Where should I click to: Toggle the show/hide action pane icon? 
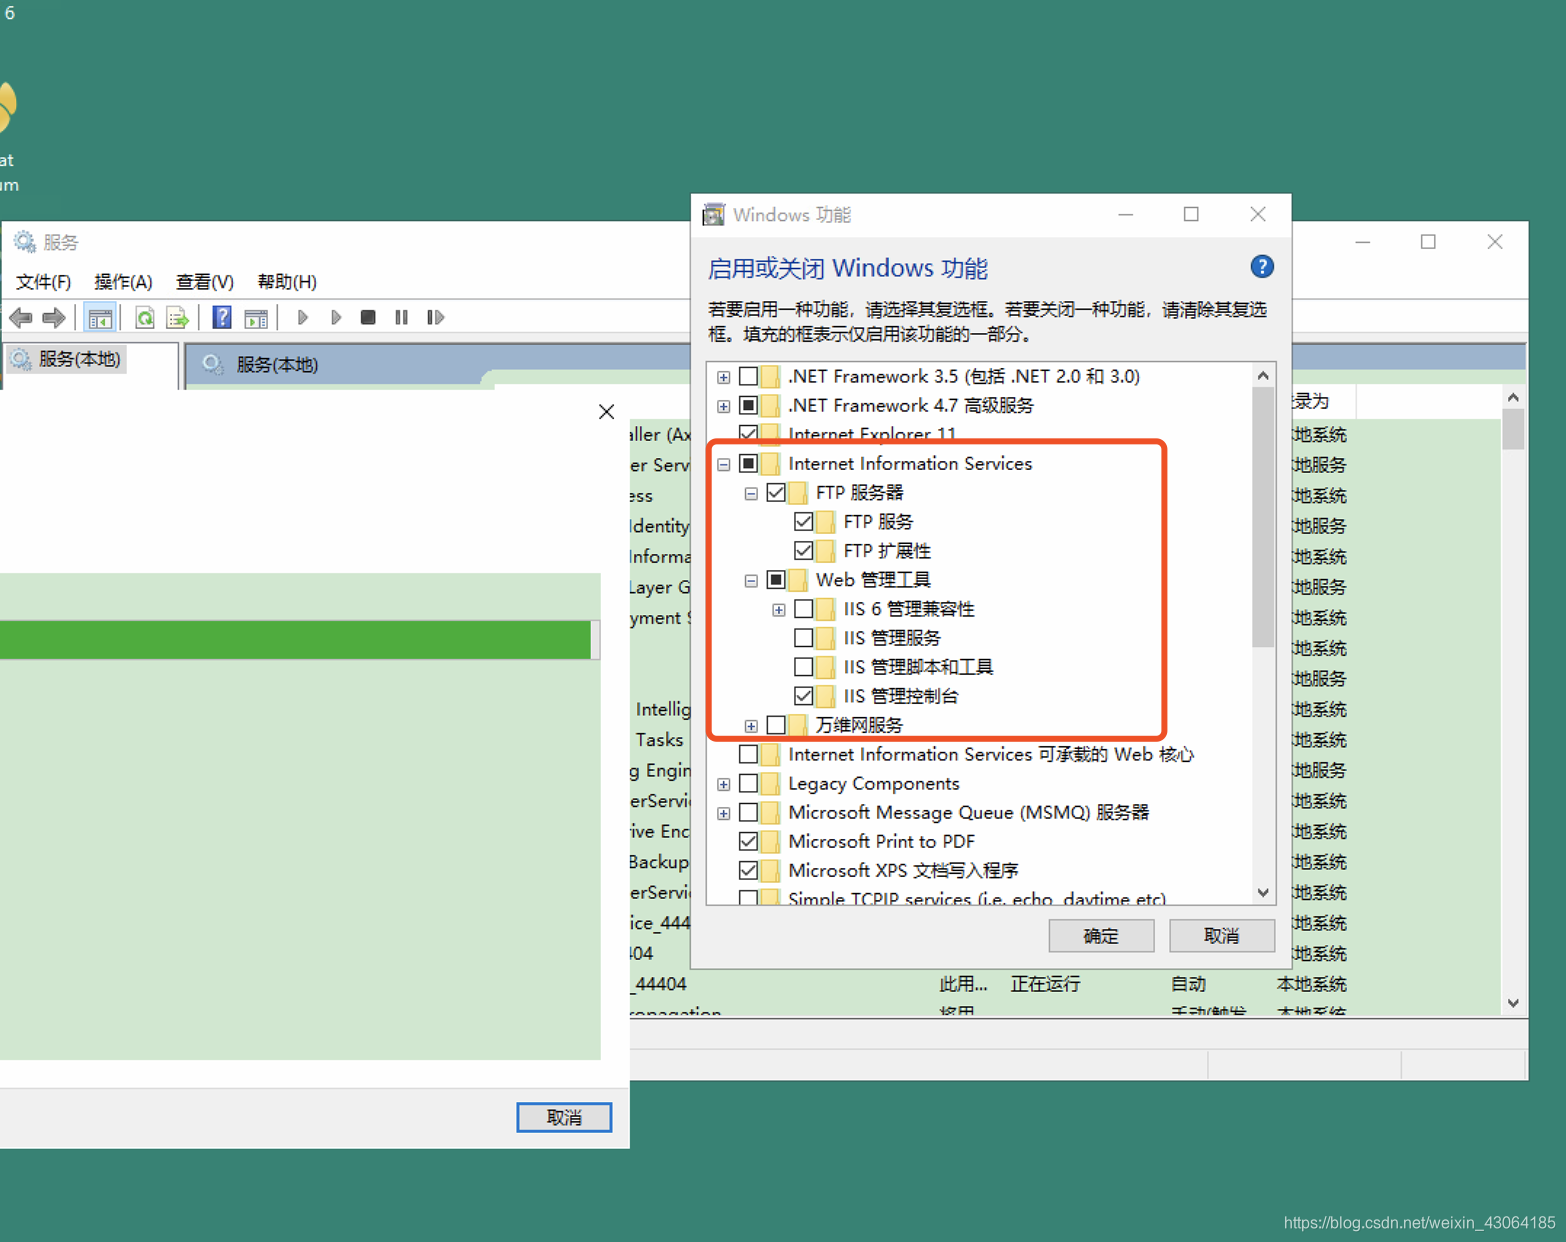tap(256, 318)
